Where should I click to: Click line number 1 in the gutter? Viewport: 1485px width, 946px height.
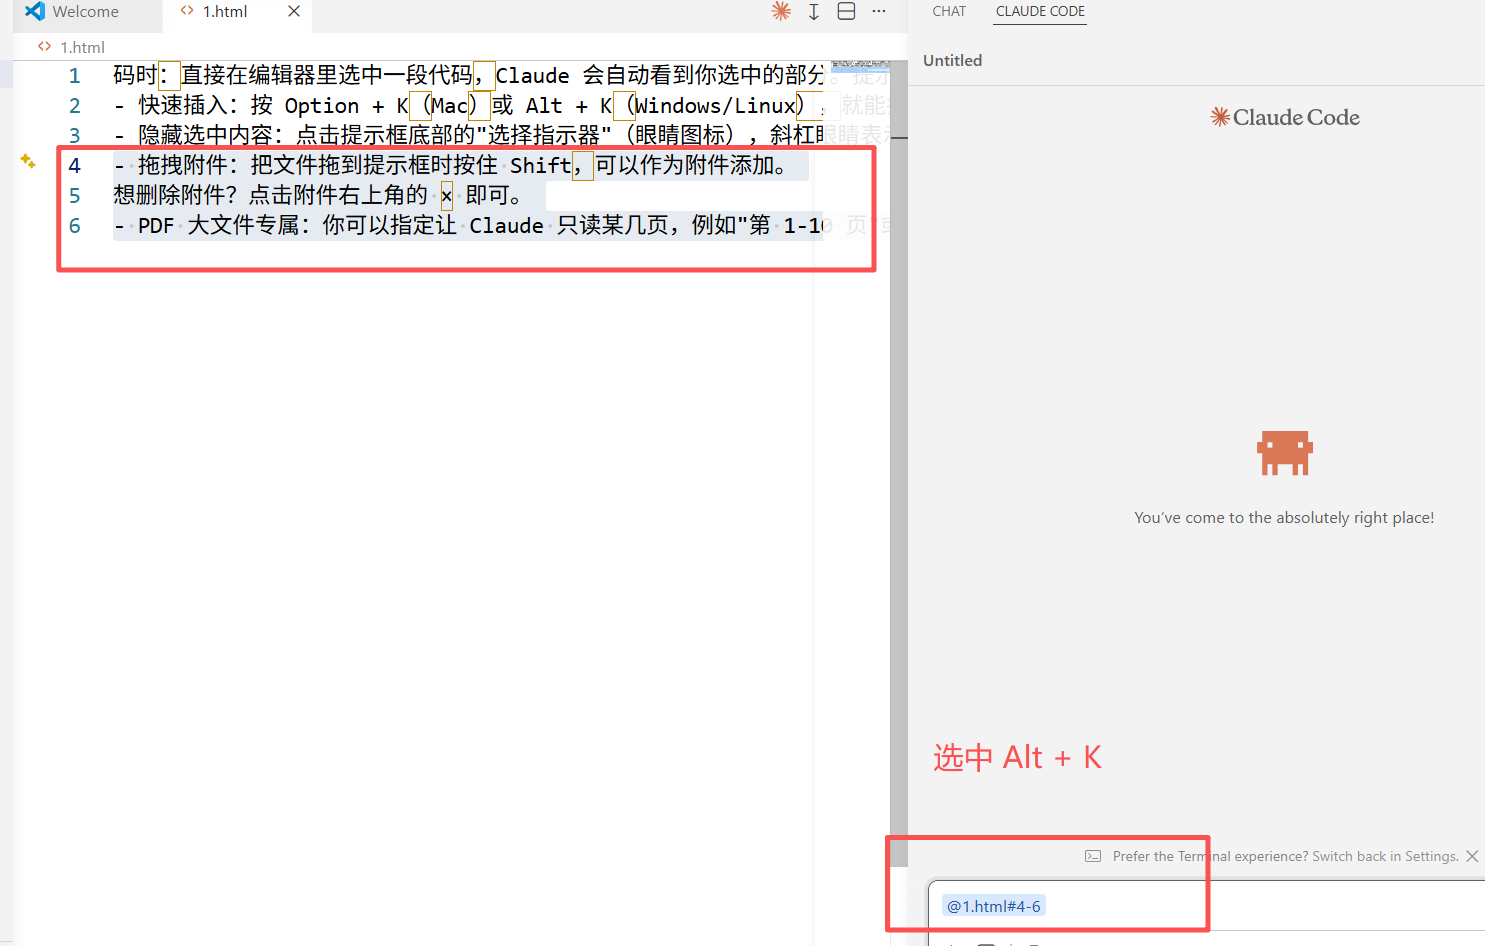coord(74,76)
